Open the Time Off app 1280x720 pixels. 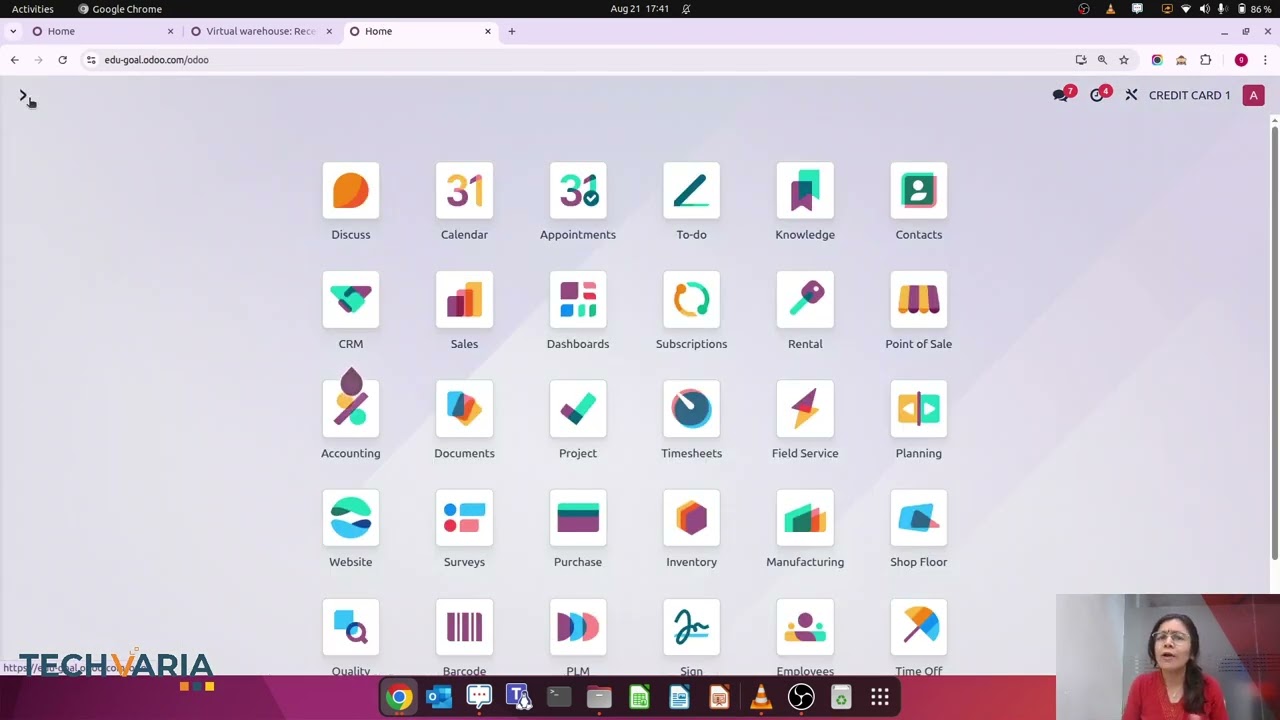[x=918, y=627]
